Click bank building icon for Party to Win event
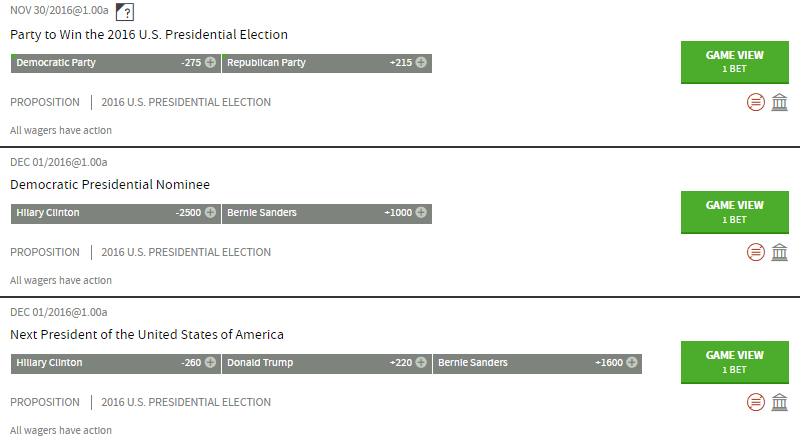The image size is (800, 437). (x=779, y=102)
